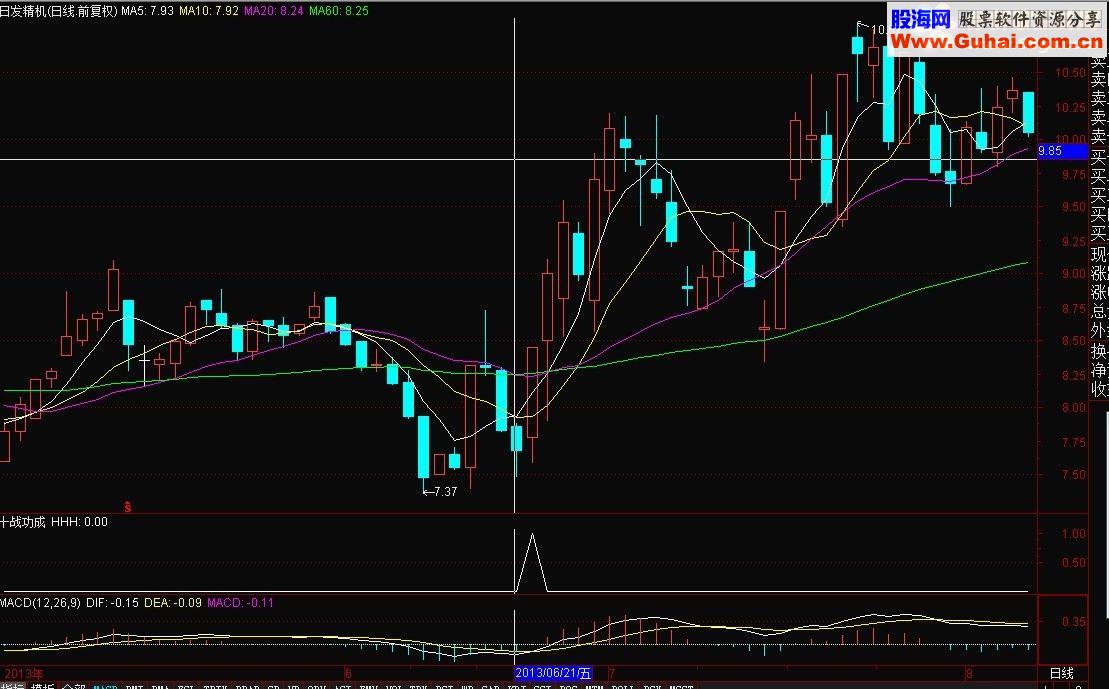Viewport: 1109px width, 689px height.
Task: Click the 0.35 axis label in MACD panel
Action: [1074, 621]
